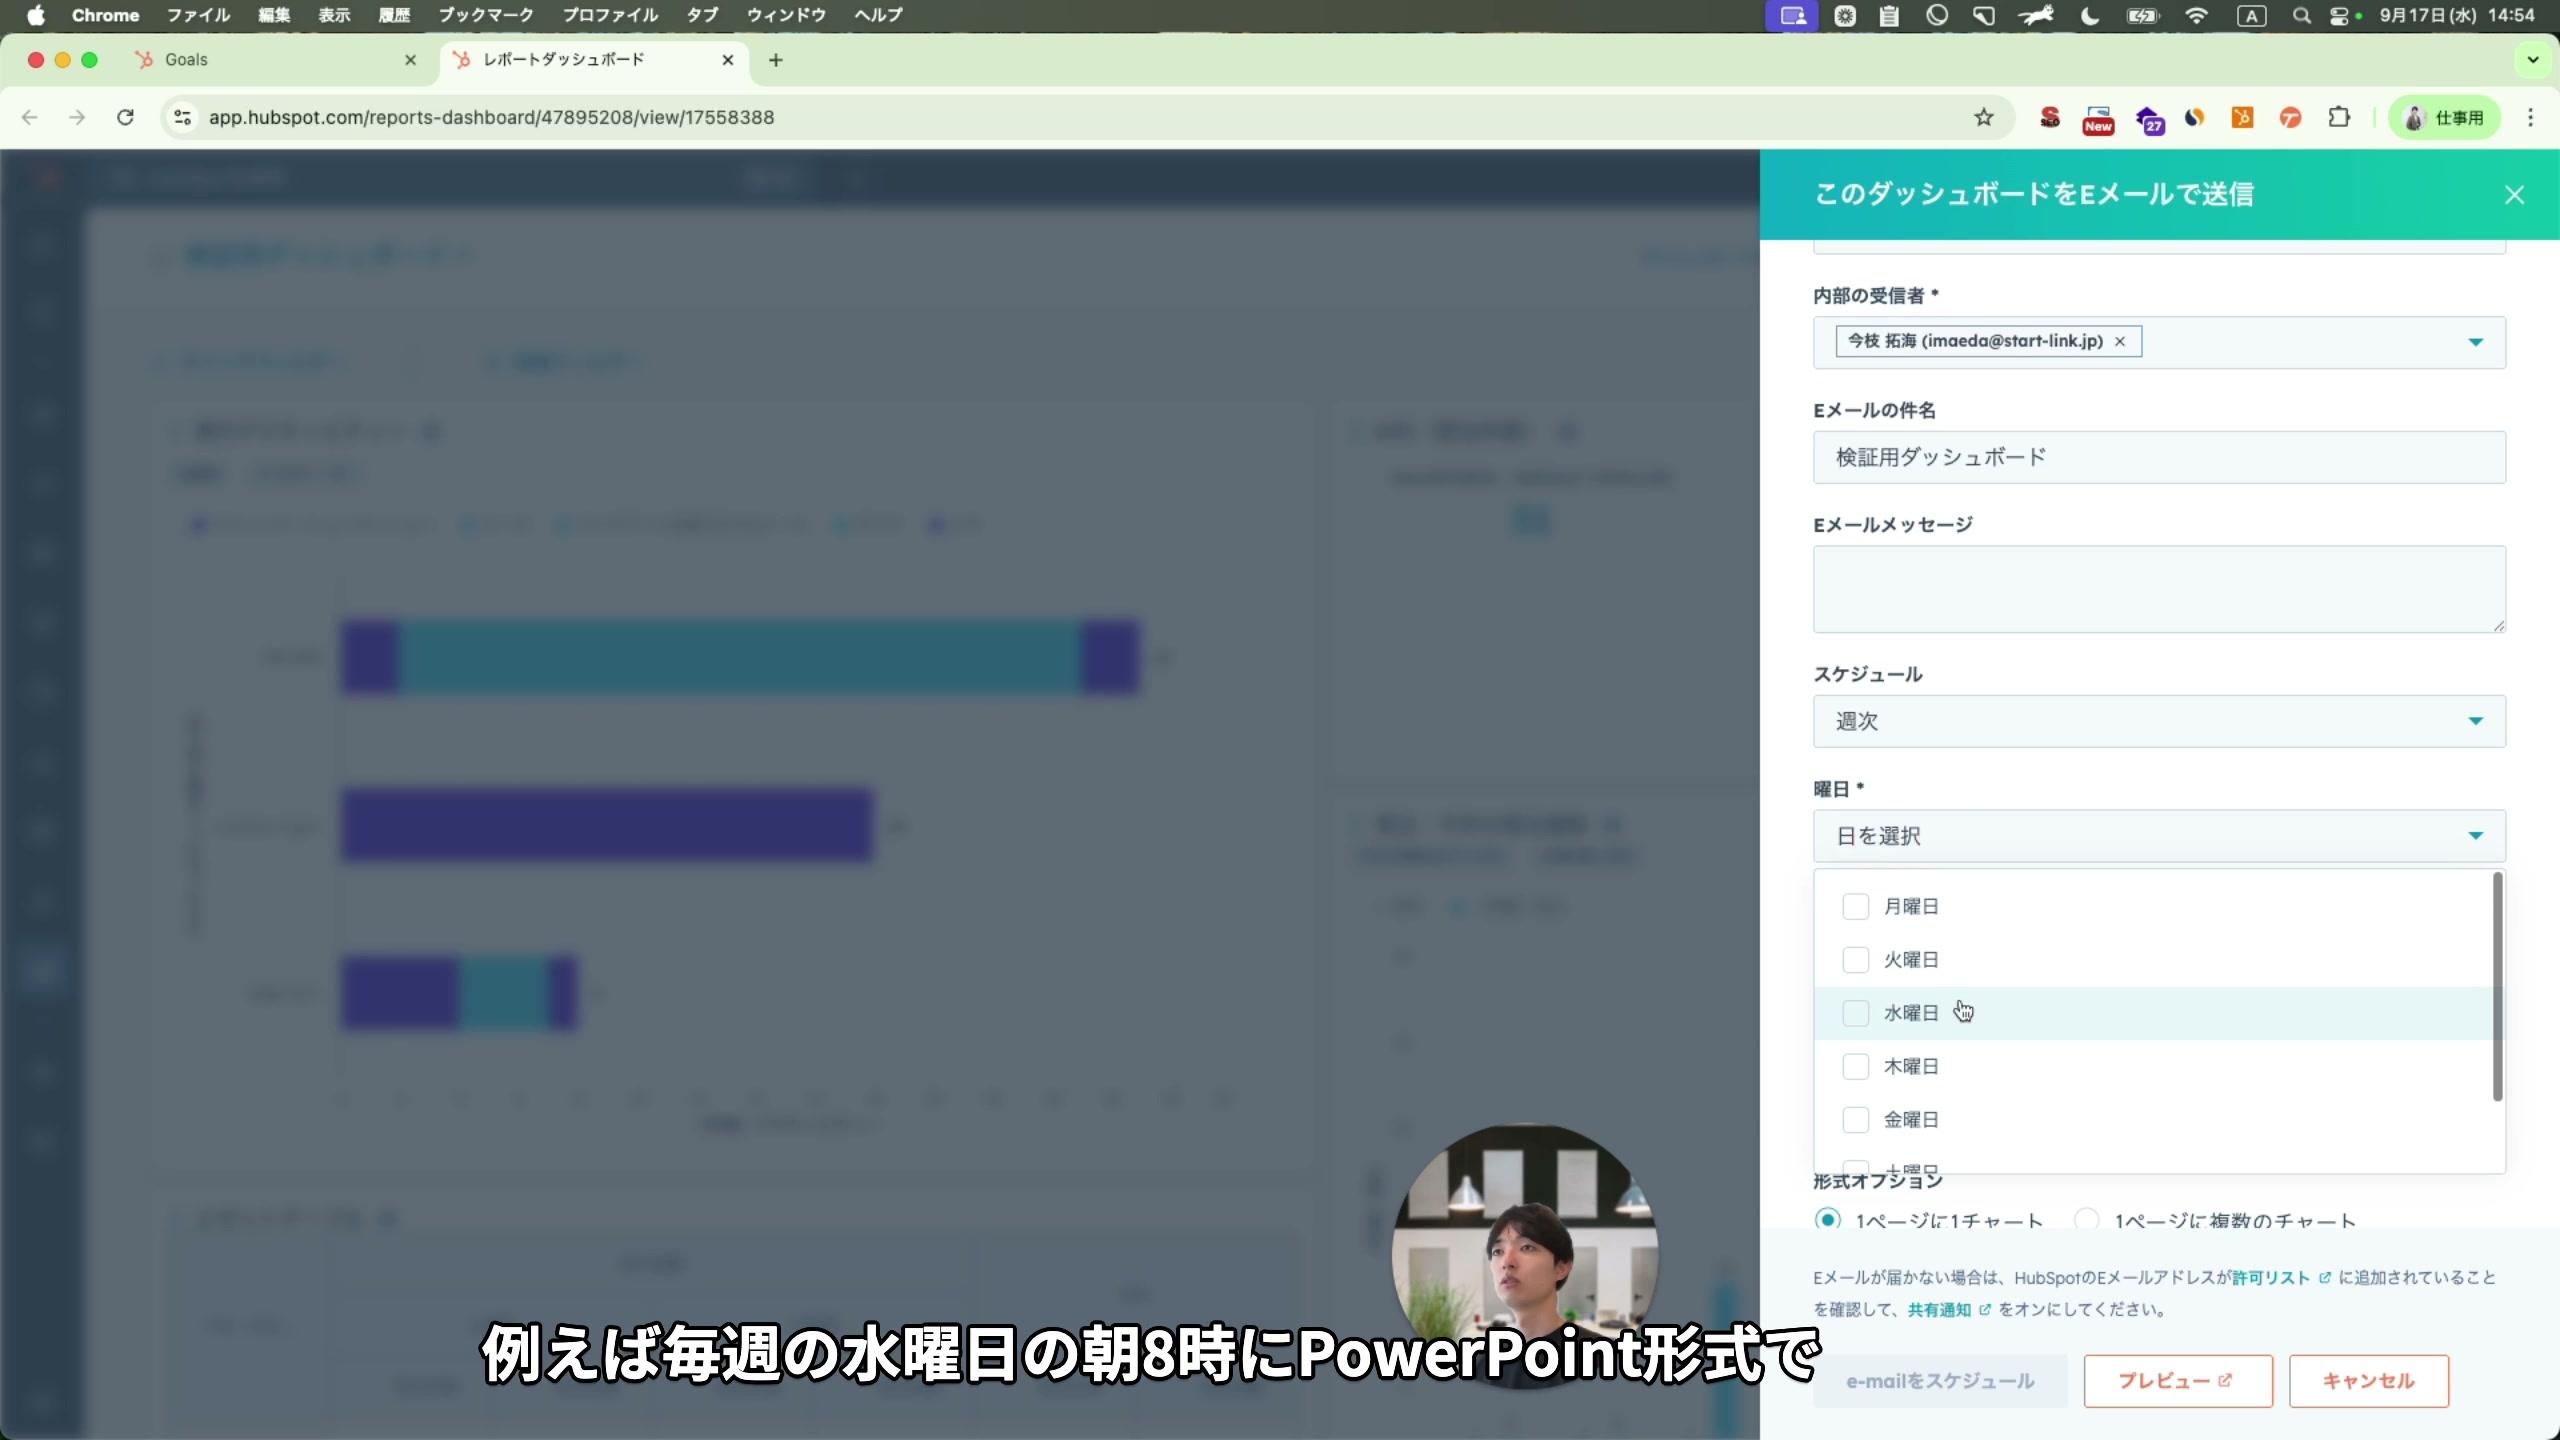Expand the 日を選択 weekday dropdown
Screen dimensions: 2560x1440
pos(2157,836)
